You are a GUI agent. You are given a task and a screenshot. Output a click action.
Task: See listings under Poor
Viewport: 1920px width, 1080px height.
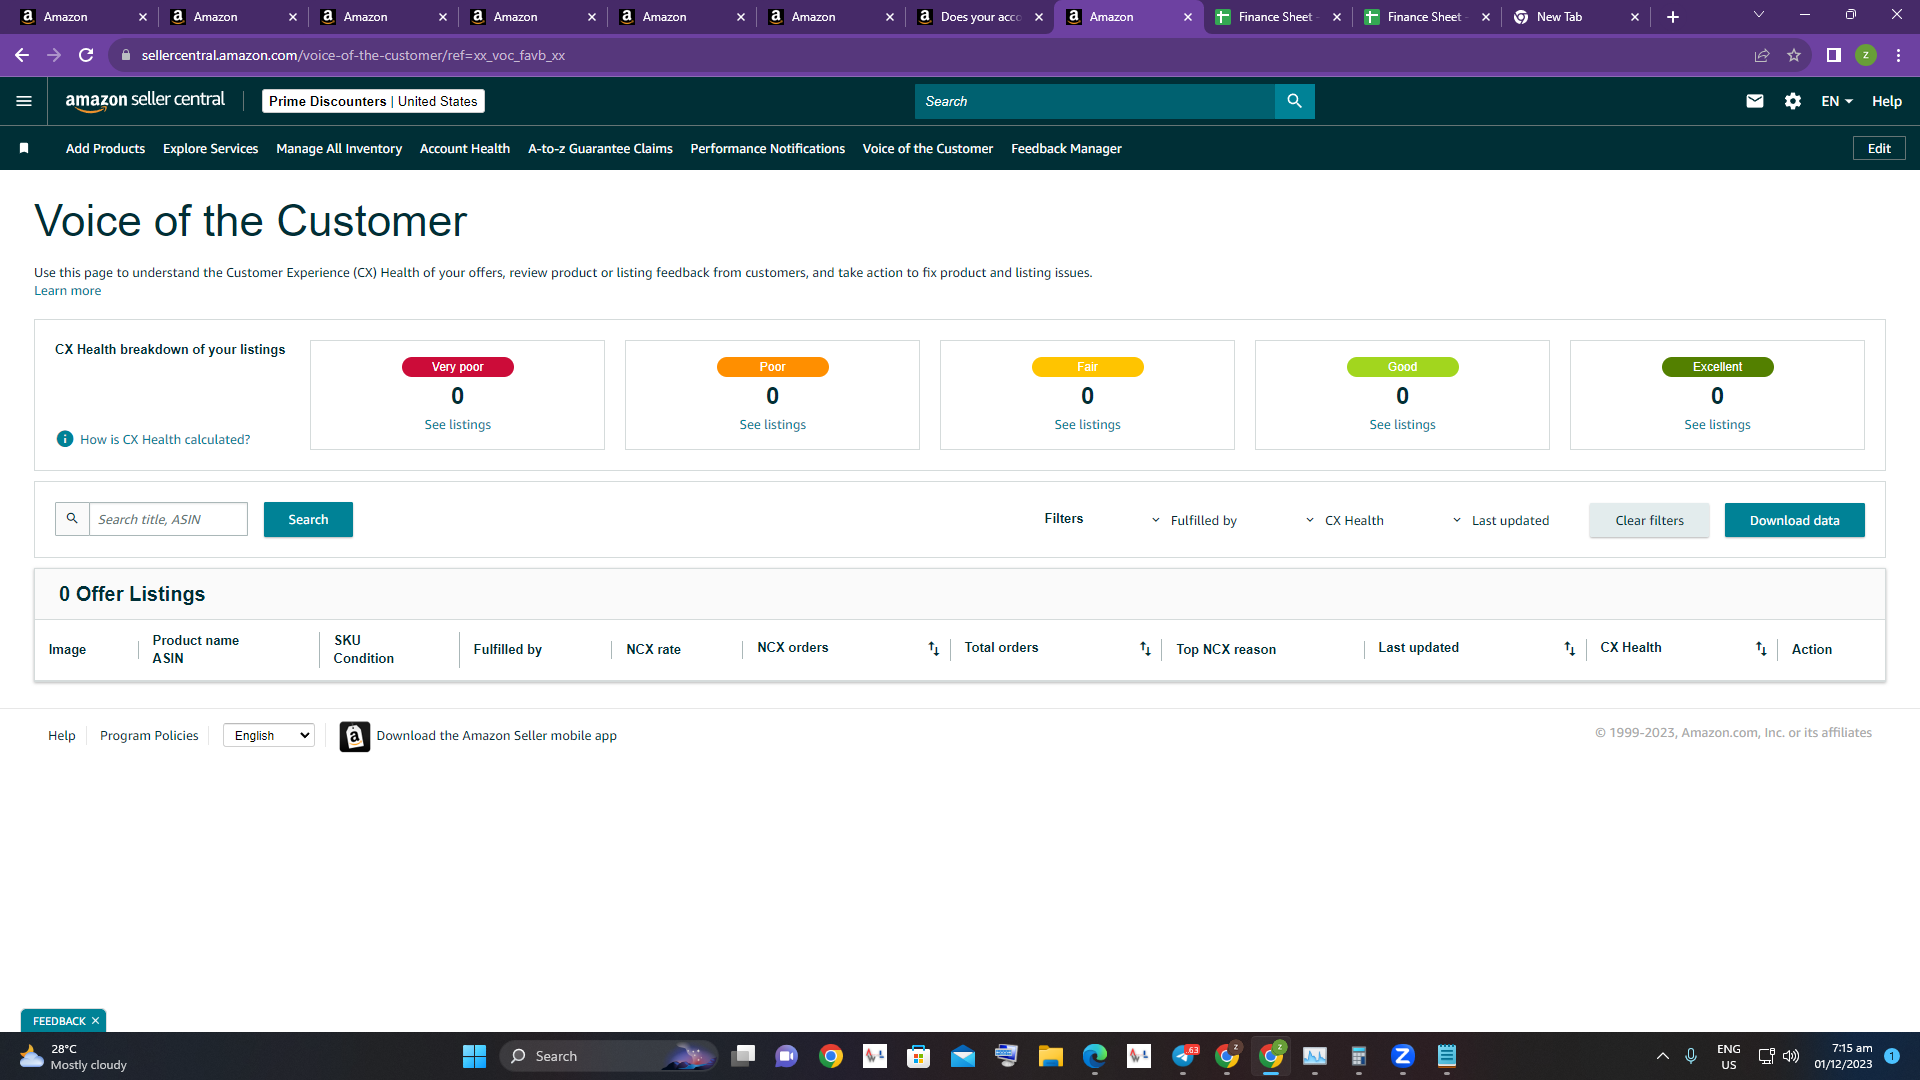pos(772,425)
